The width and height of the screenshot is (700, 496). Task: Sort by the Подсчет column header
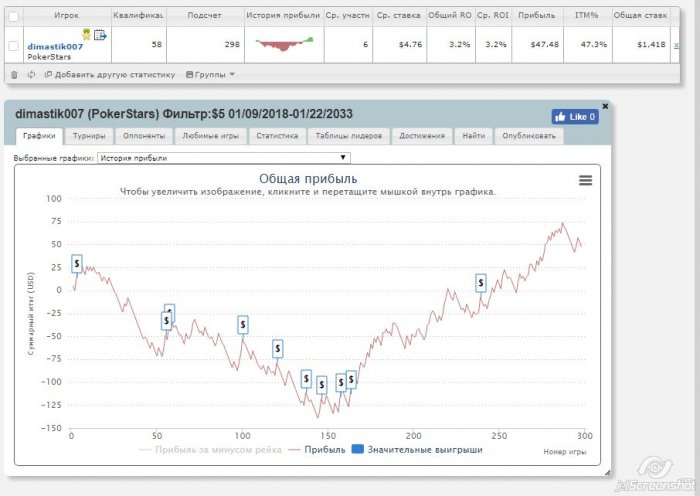(204, 15)
